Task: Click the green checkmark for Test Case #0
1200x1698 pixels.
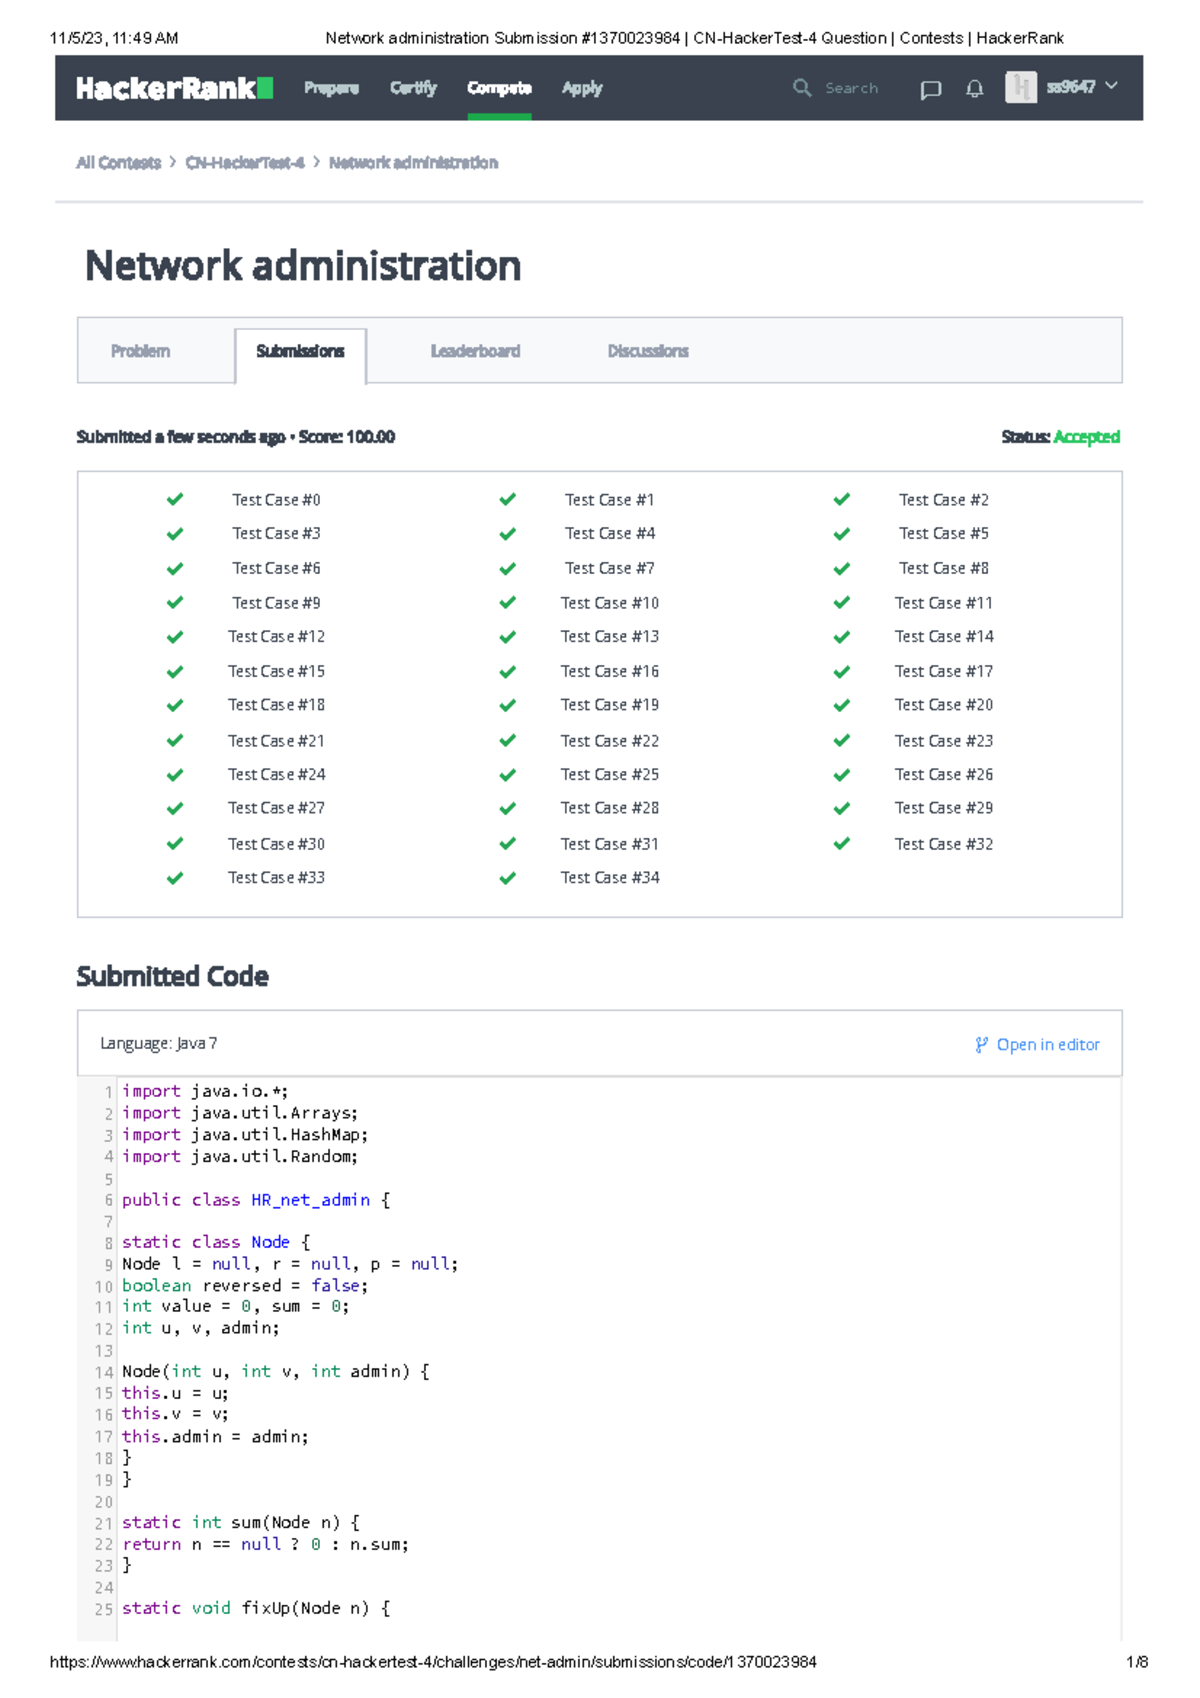Action: point(175,499)
